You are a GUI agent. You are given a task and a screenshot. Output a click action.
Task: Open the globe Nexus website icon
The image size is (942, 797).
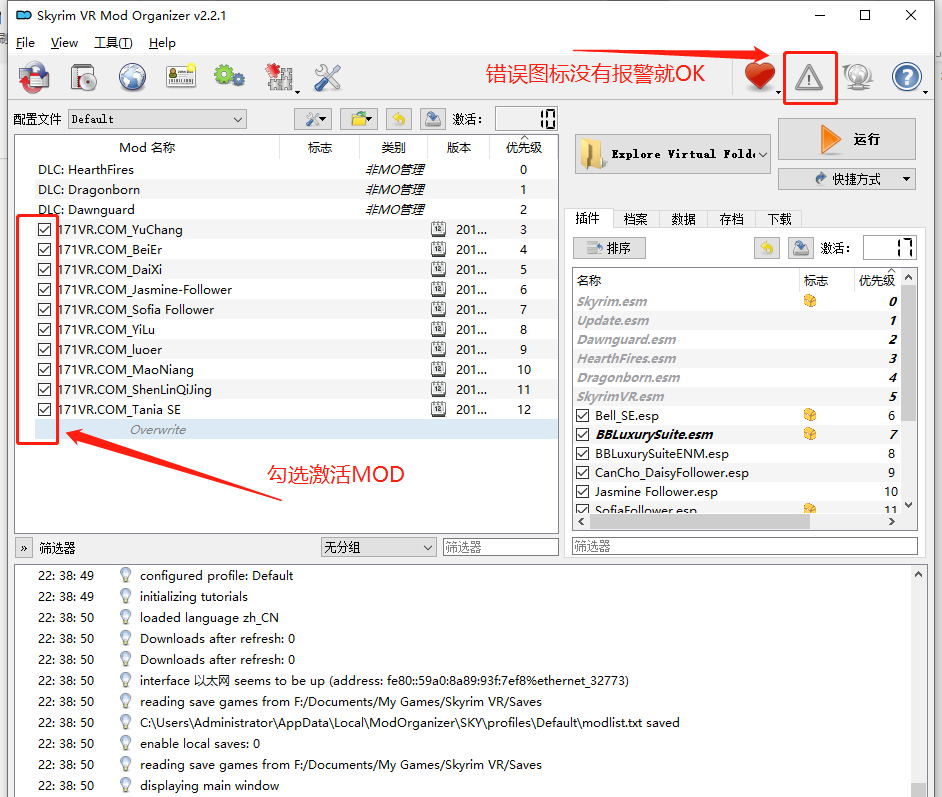point(132,77)
